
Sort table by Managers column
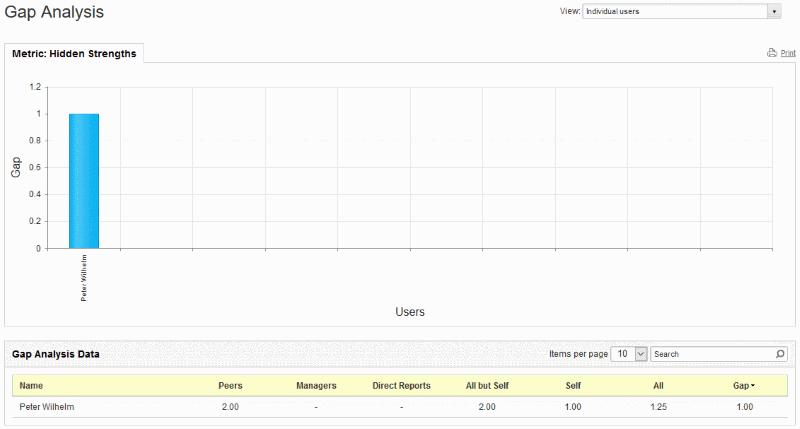coord(316,386)
